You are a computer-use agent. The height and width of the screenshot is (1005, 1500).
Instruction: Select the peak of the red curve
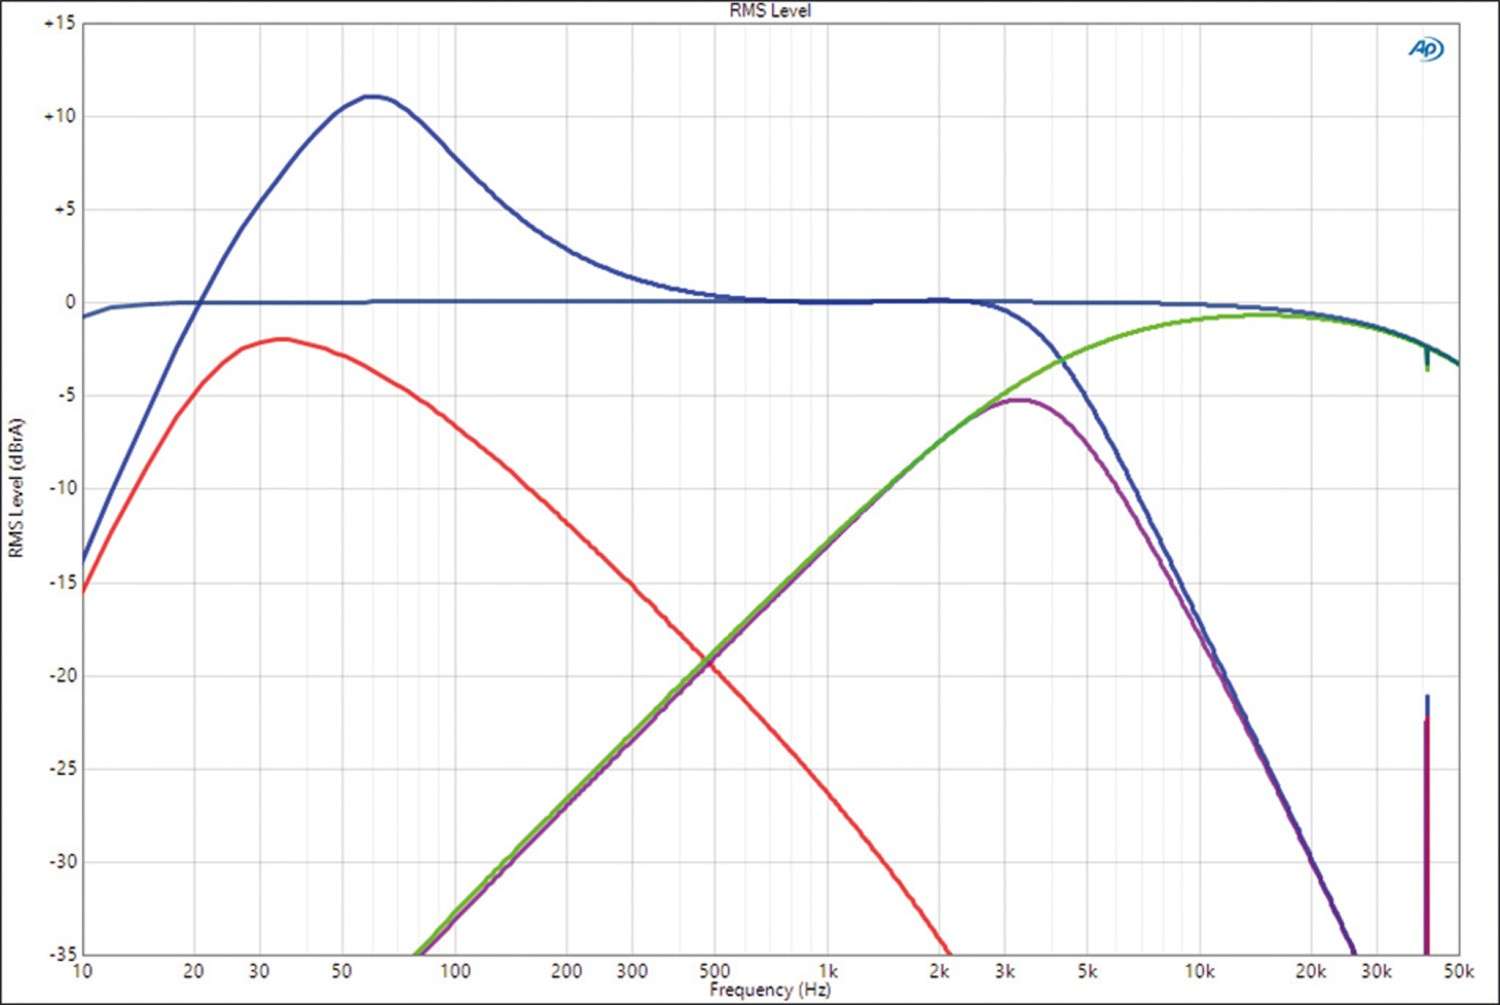click(282, 339)
